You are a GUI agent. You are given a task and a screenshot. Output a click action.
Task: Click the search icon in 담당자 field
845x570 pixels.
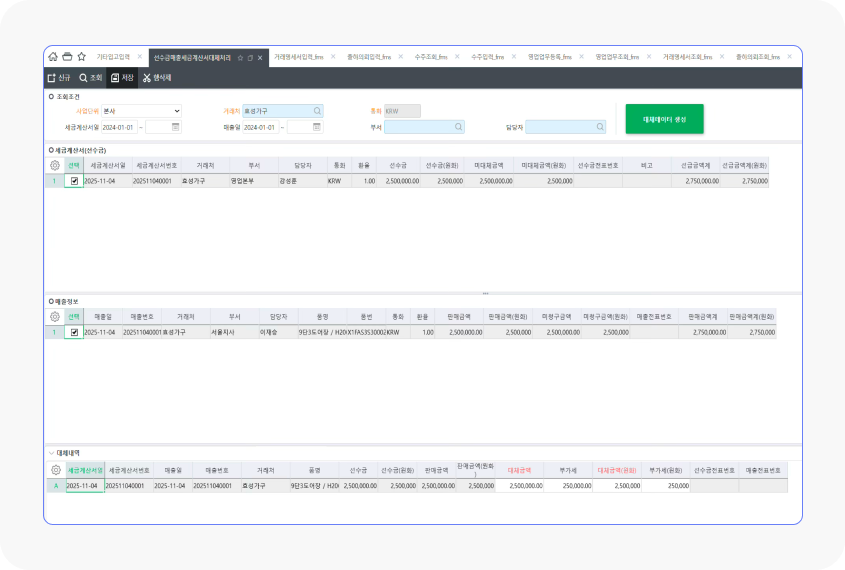[x=599, y=127]
